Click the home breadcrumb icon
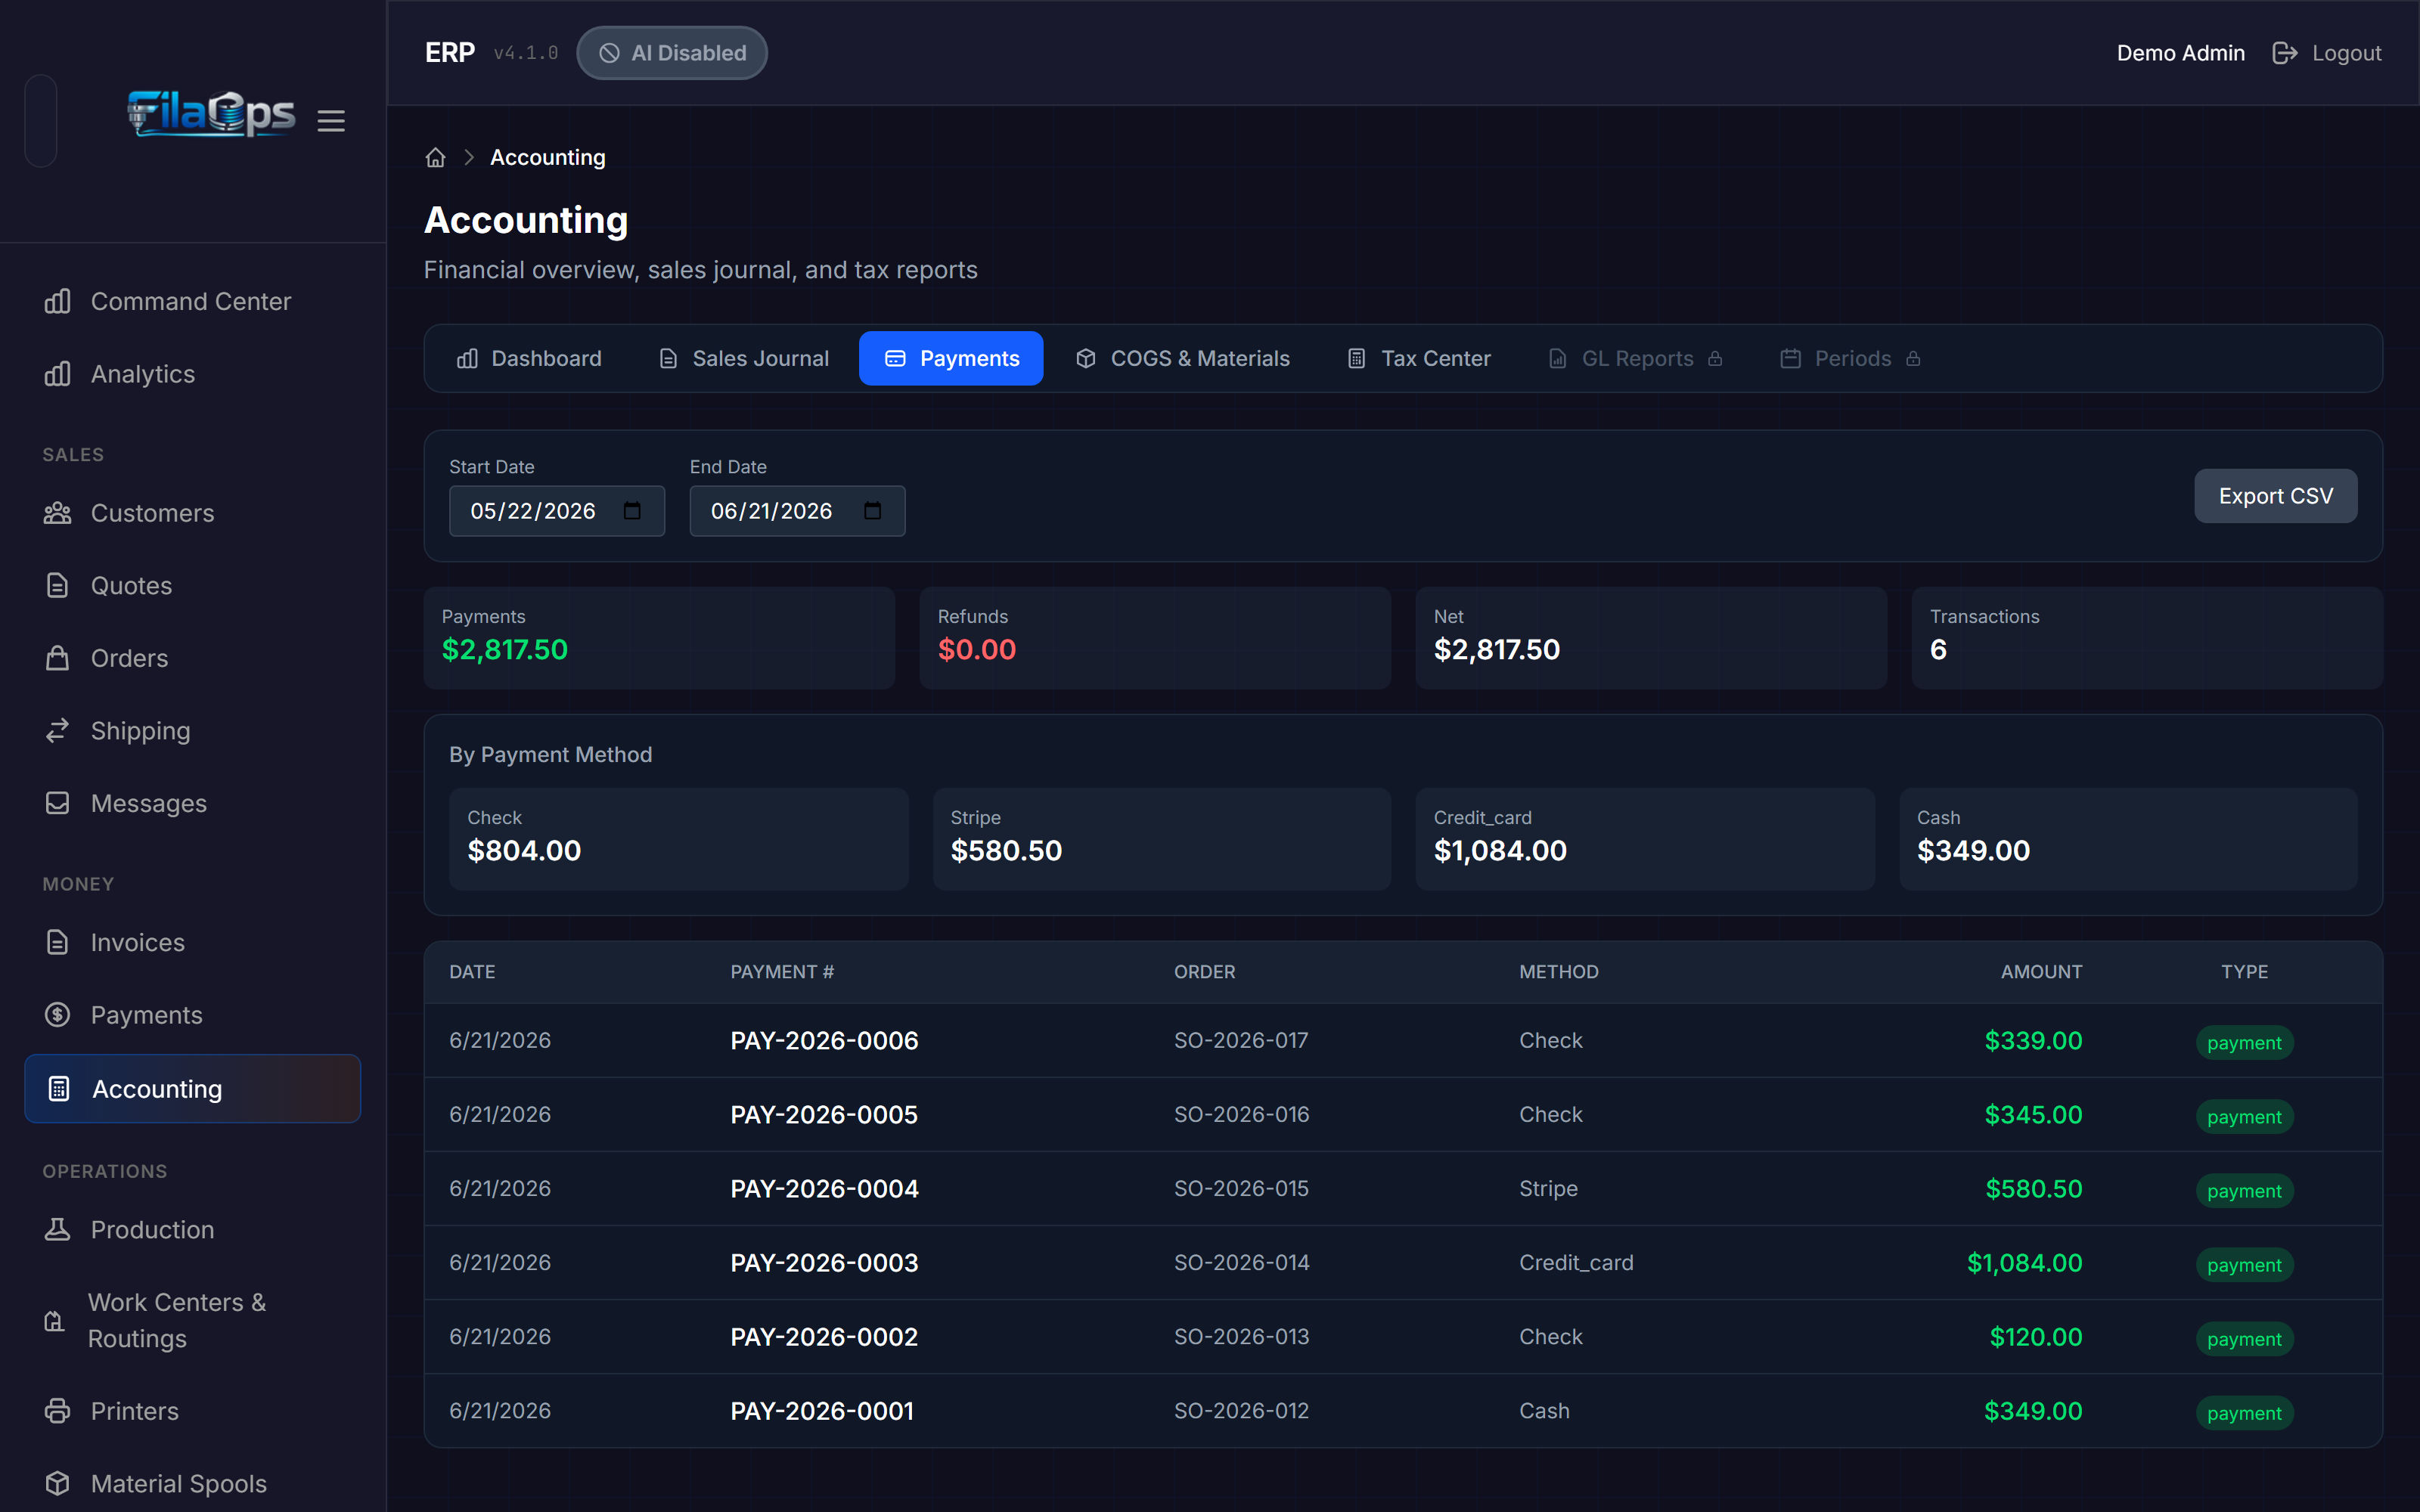Image resolution: width=2420 pixels, height=1512 pixels. click(x=435, y=158)
